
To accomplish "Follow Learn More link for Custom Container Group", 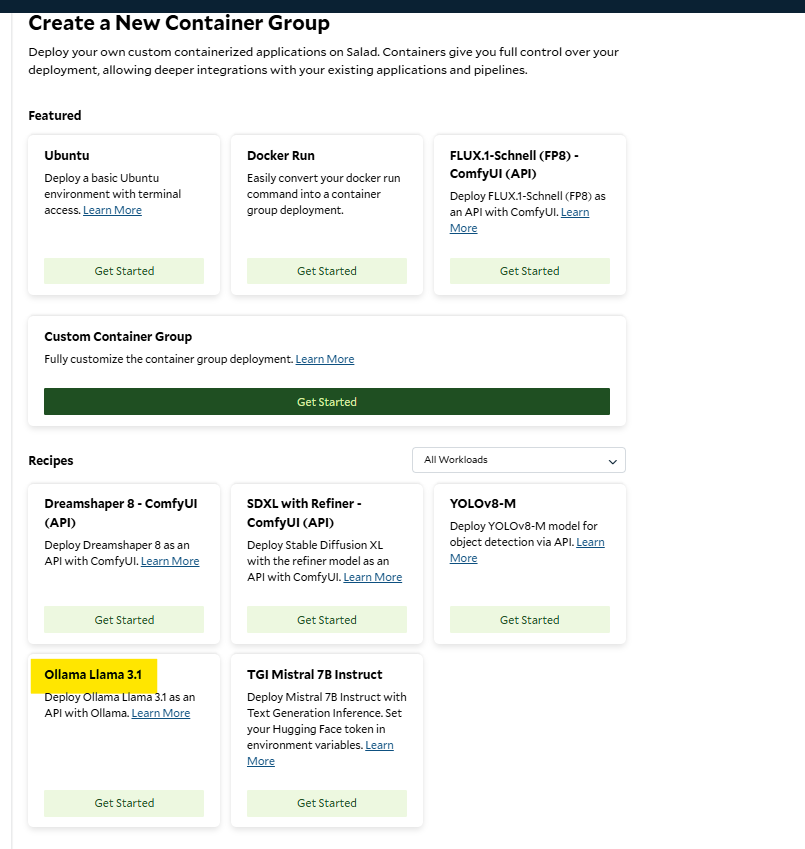I will [325, 359].
